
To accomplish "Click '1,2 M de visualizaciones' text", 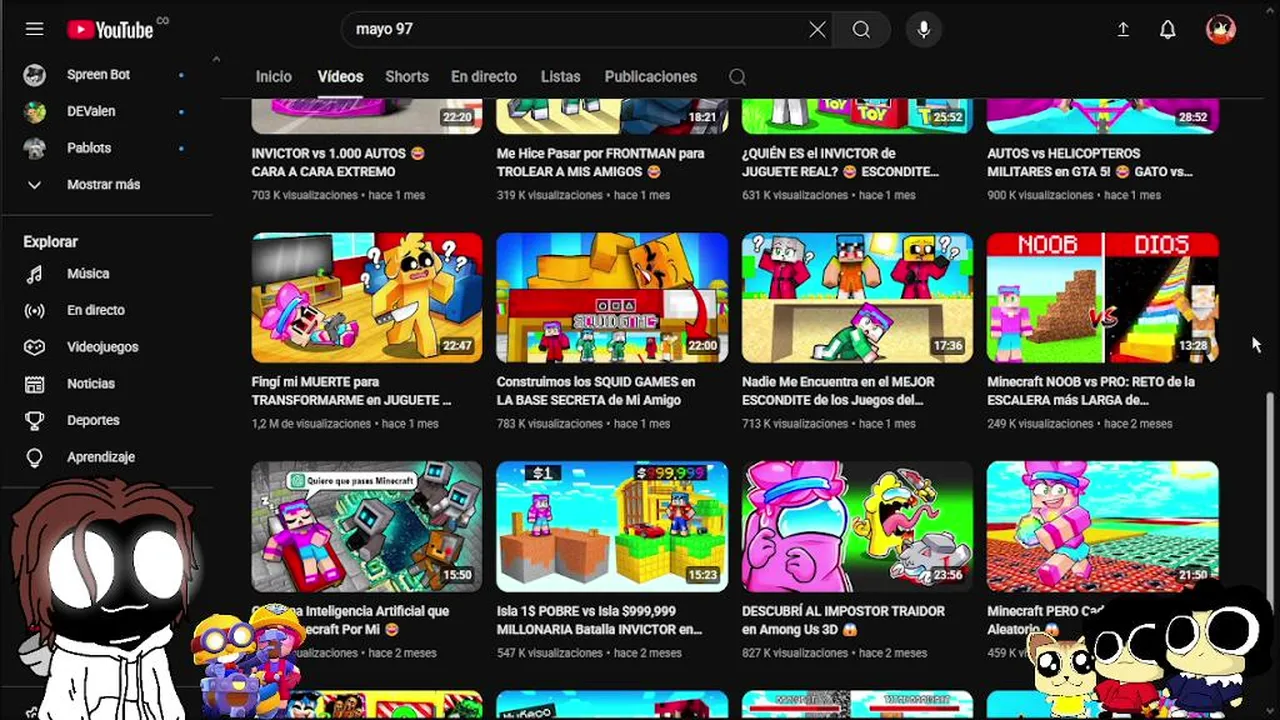I will pyautogui.click(x=311, y=424).
